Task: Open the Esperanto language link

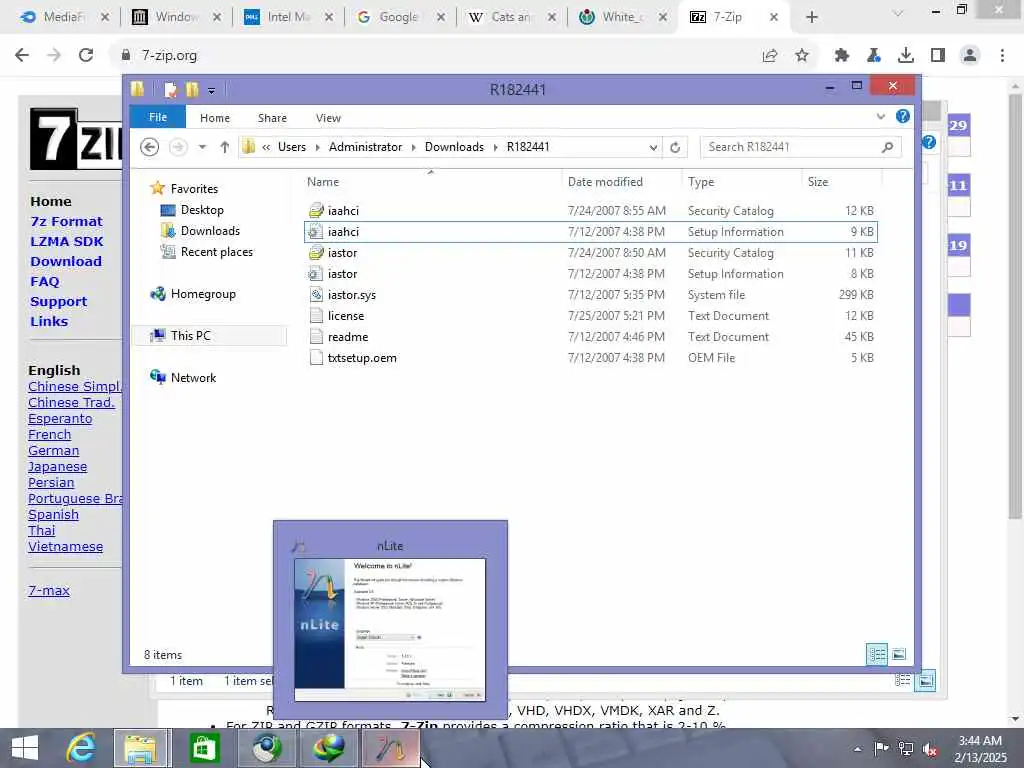Action: [60, 419]
